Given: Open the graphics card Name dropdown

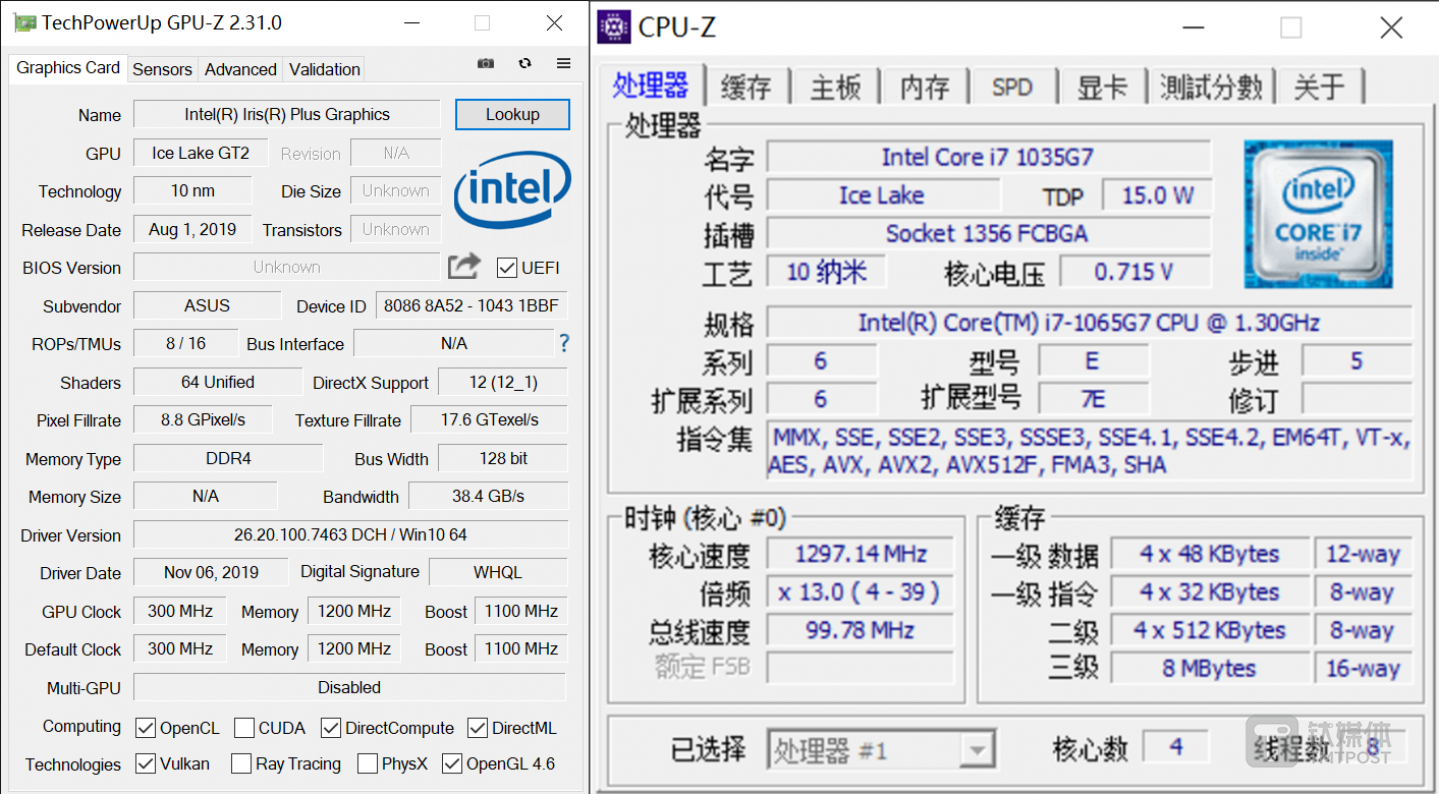Looking at the screenshot, I should point(286,114).
